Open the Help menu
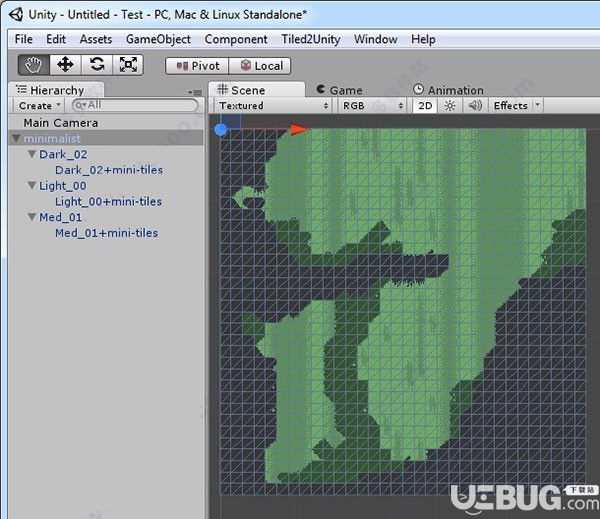The width and height of the screenshot is (600, 519). click(423, 39)
